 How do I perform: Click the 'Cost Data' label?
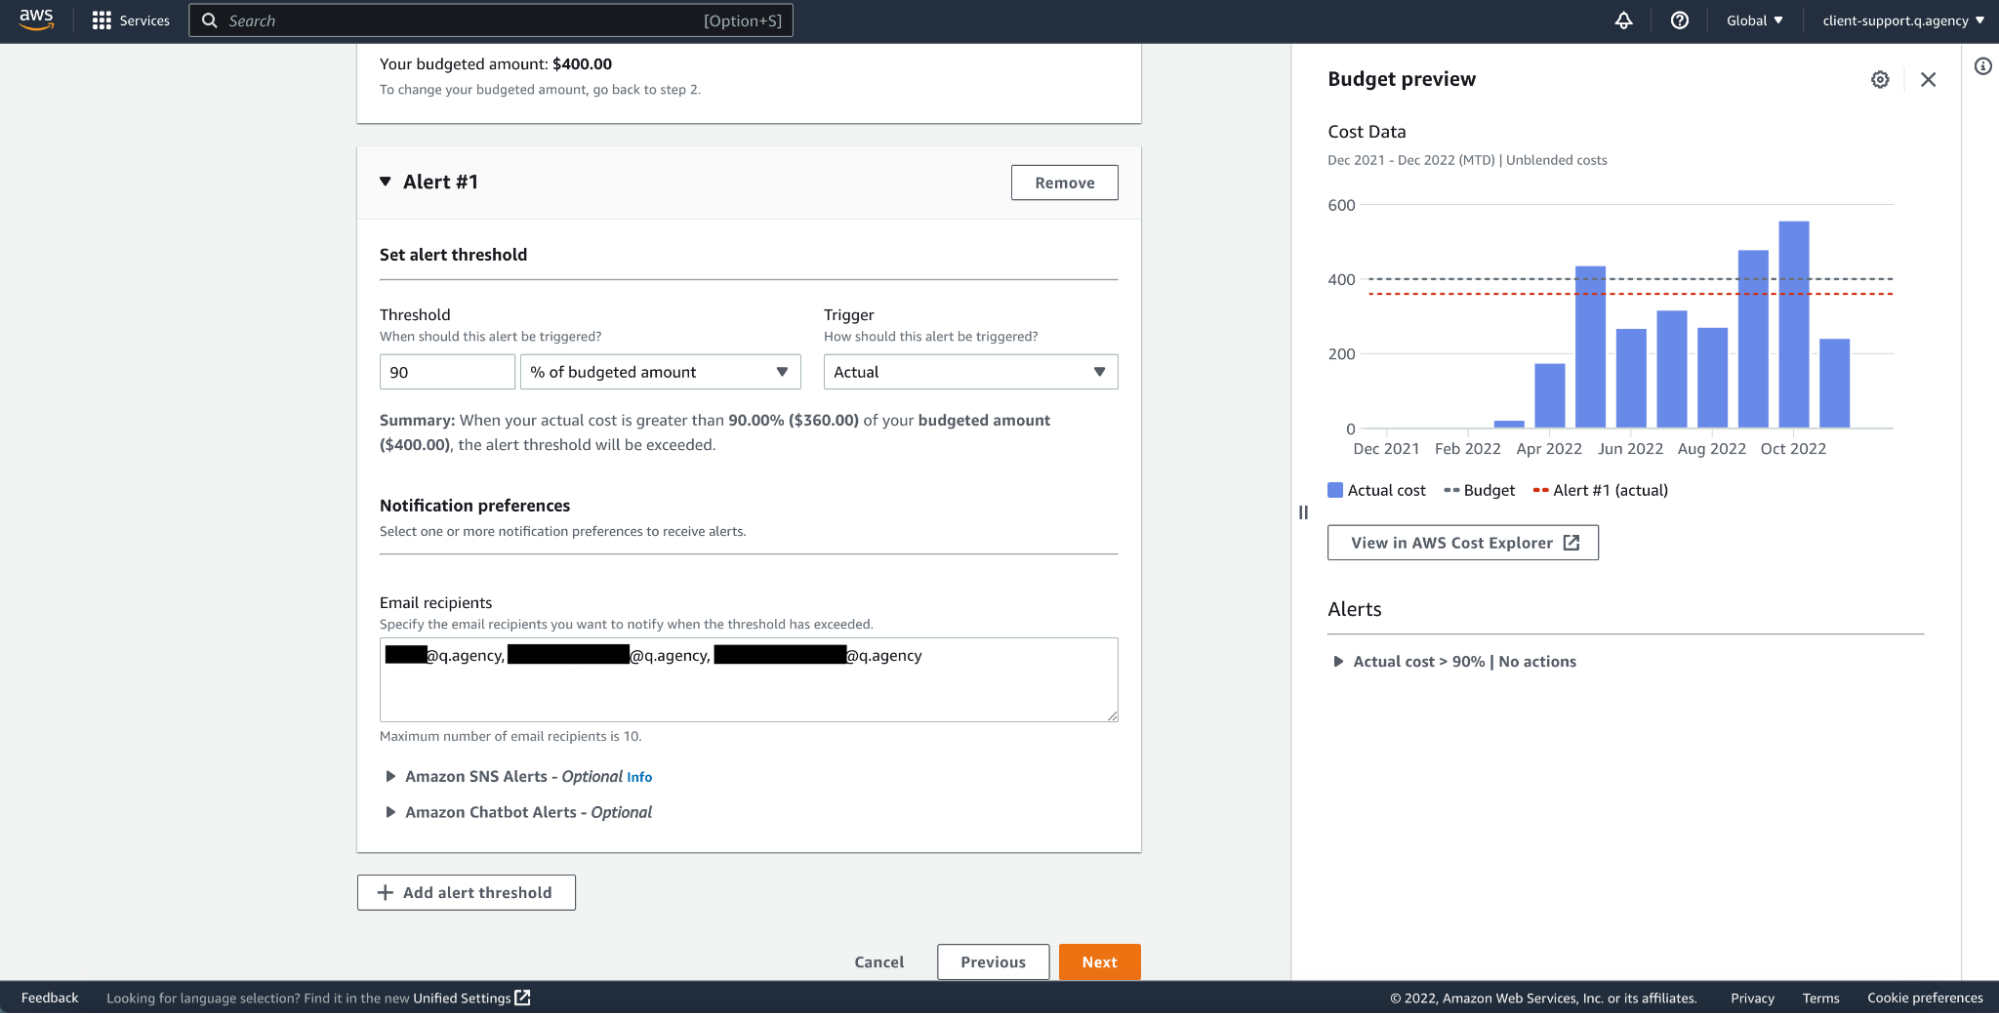[1366, 132]
